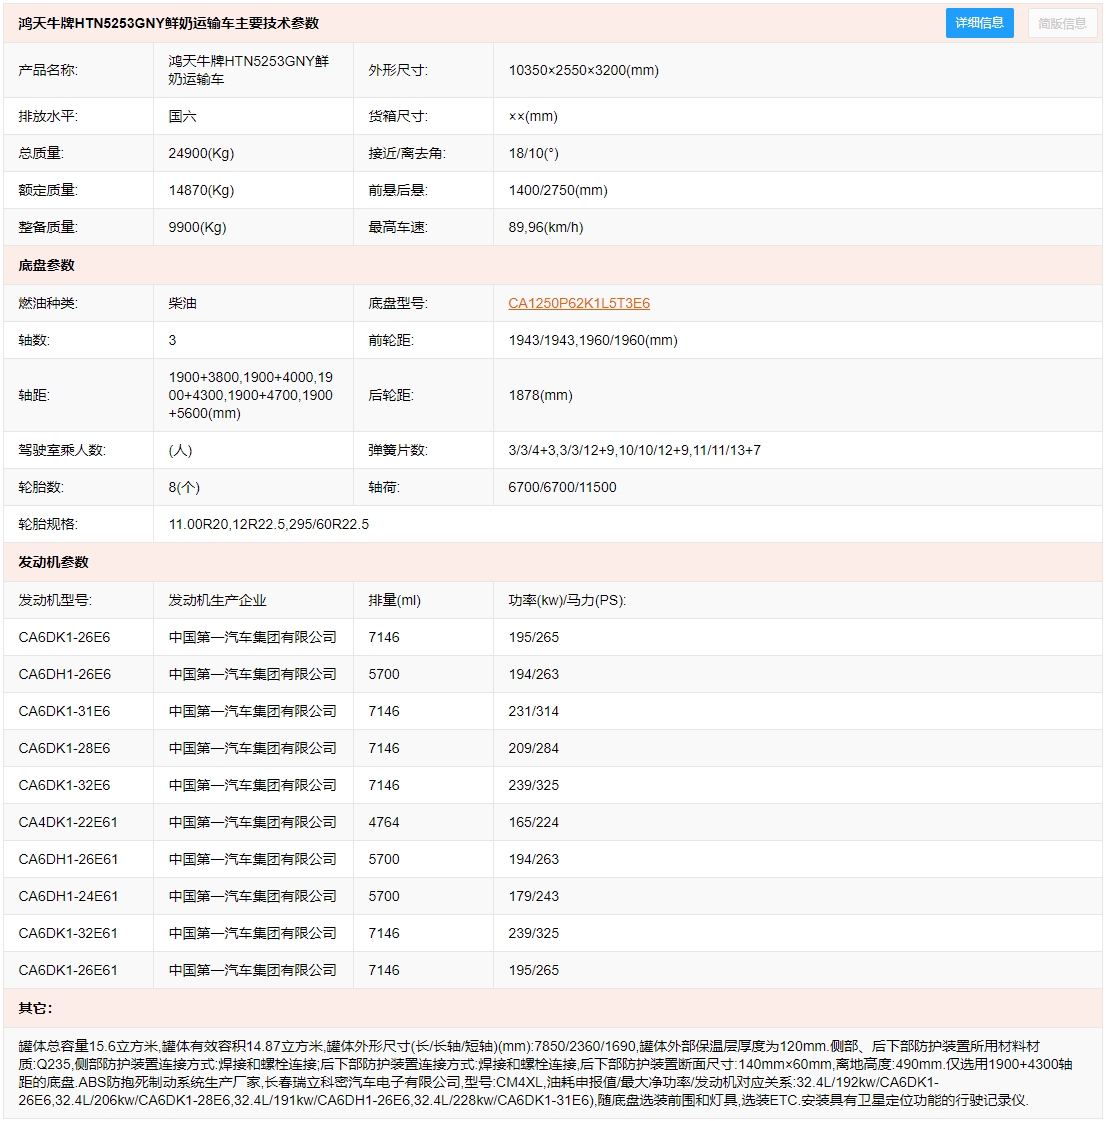Click the 详细信息 button
Image resolution: width=1106 pixels, height=1121 pixels.
(979, 23)
